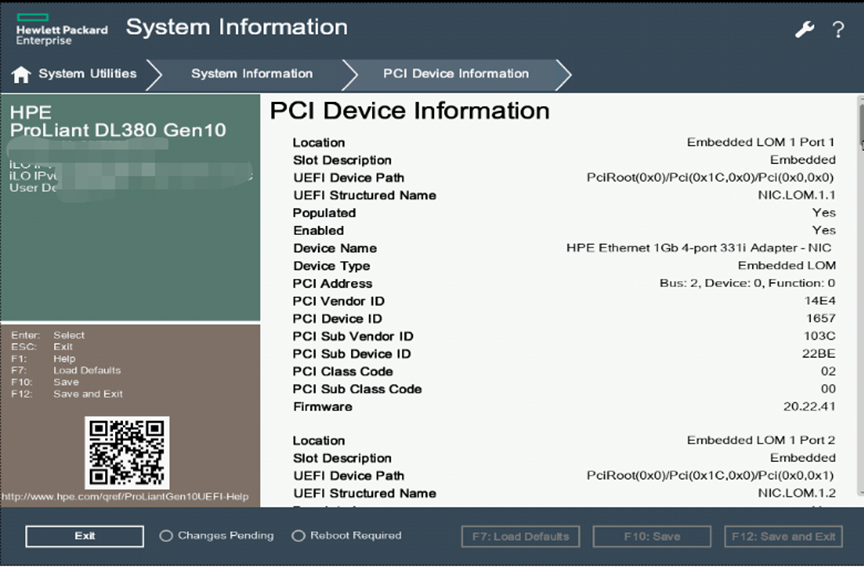Select the Device Name row for Port 1
Image resolution: width=864 pixels, height=567 pixels.
[x=564, y=248]
